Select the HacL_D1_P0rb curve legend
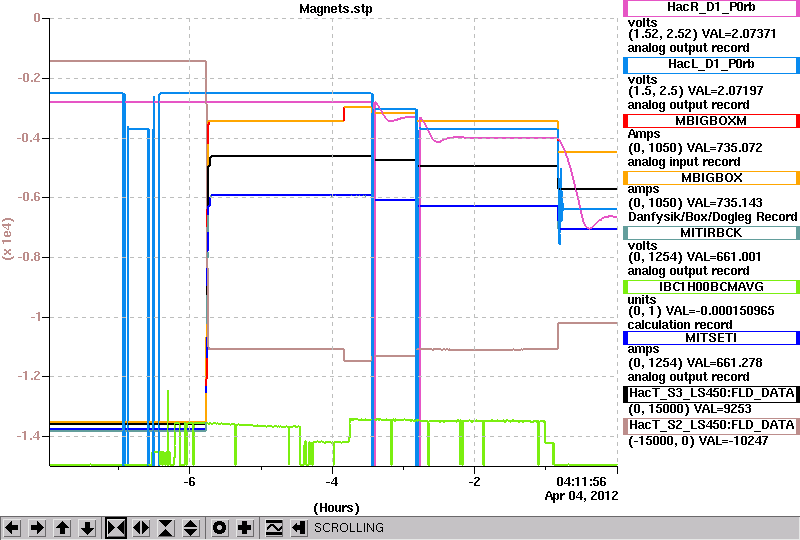This screenshot has height=540, width=800. [x=711, y=65]
